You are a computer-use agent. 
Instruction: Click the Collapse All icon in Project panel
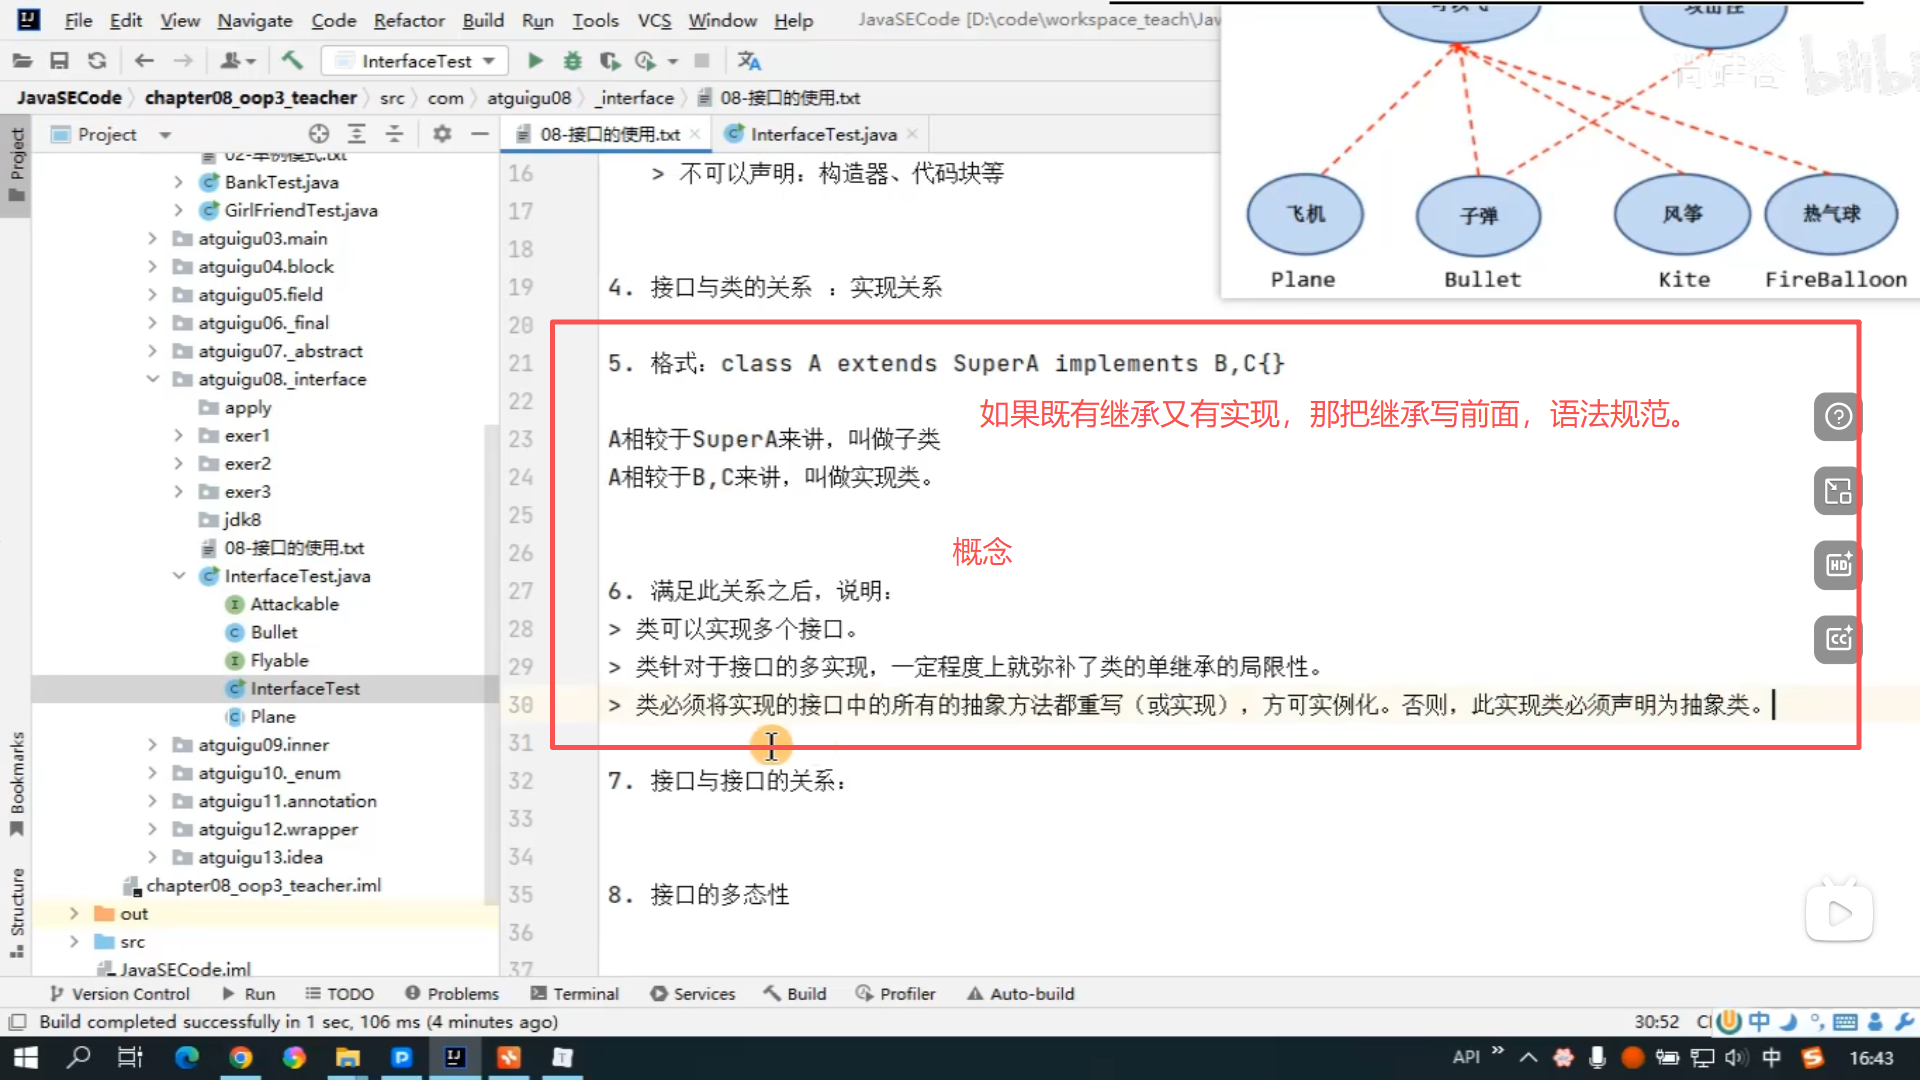394,134
